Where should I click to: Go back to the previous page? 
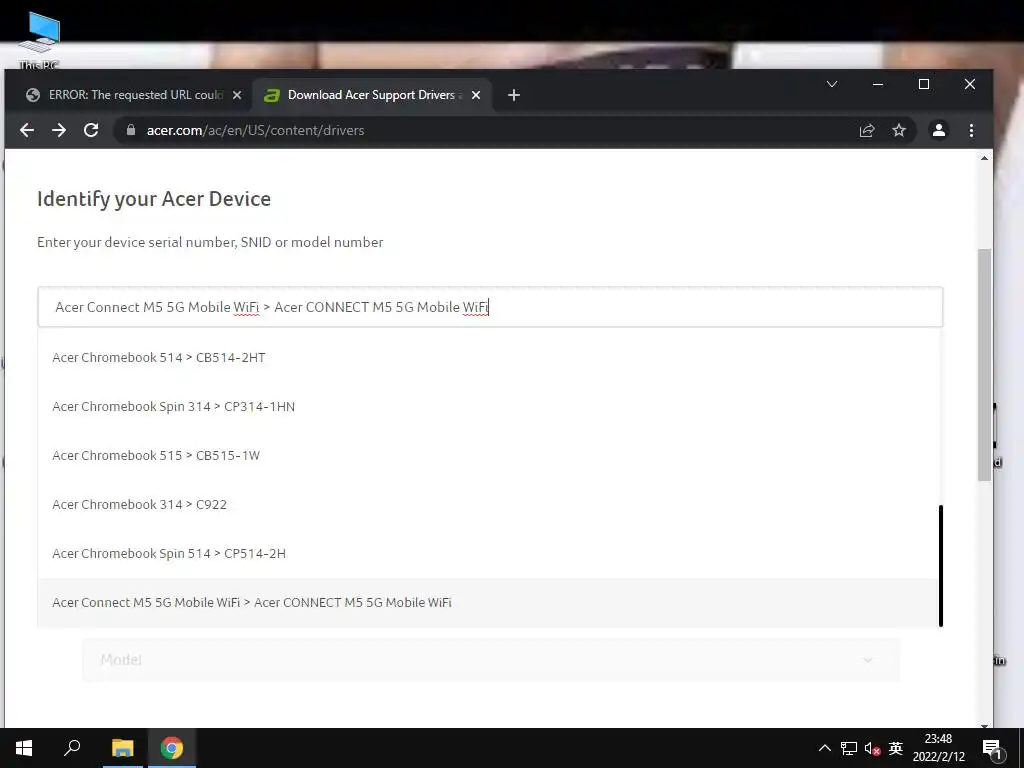[27, 130]
